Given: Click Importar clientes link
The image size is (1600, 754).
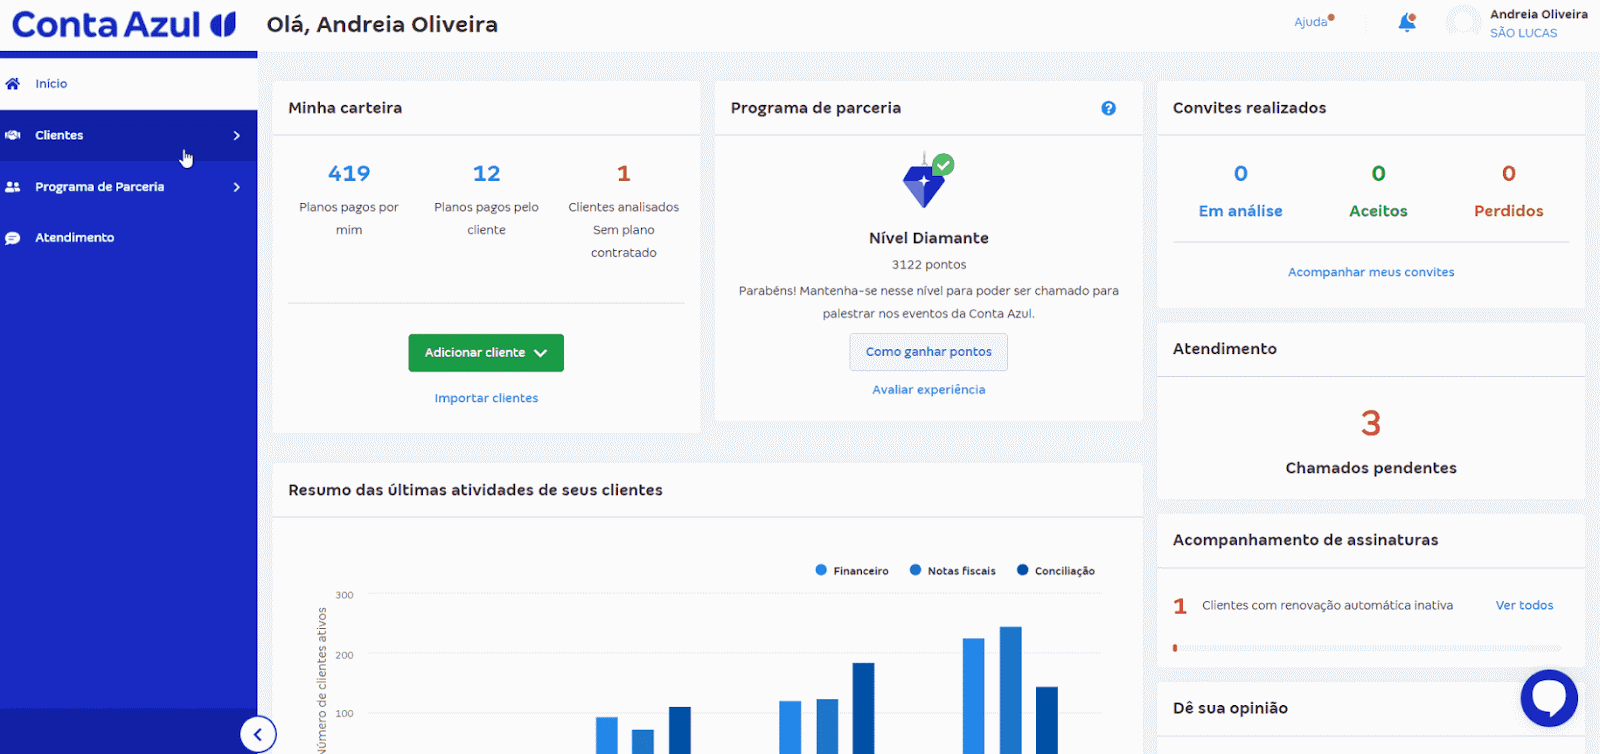Looking at the screenshot, I should [486, 398].
